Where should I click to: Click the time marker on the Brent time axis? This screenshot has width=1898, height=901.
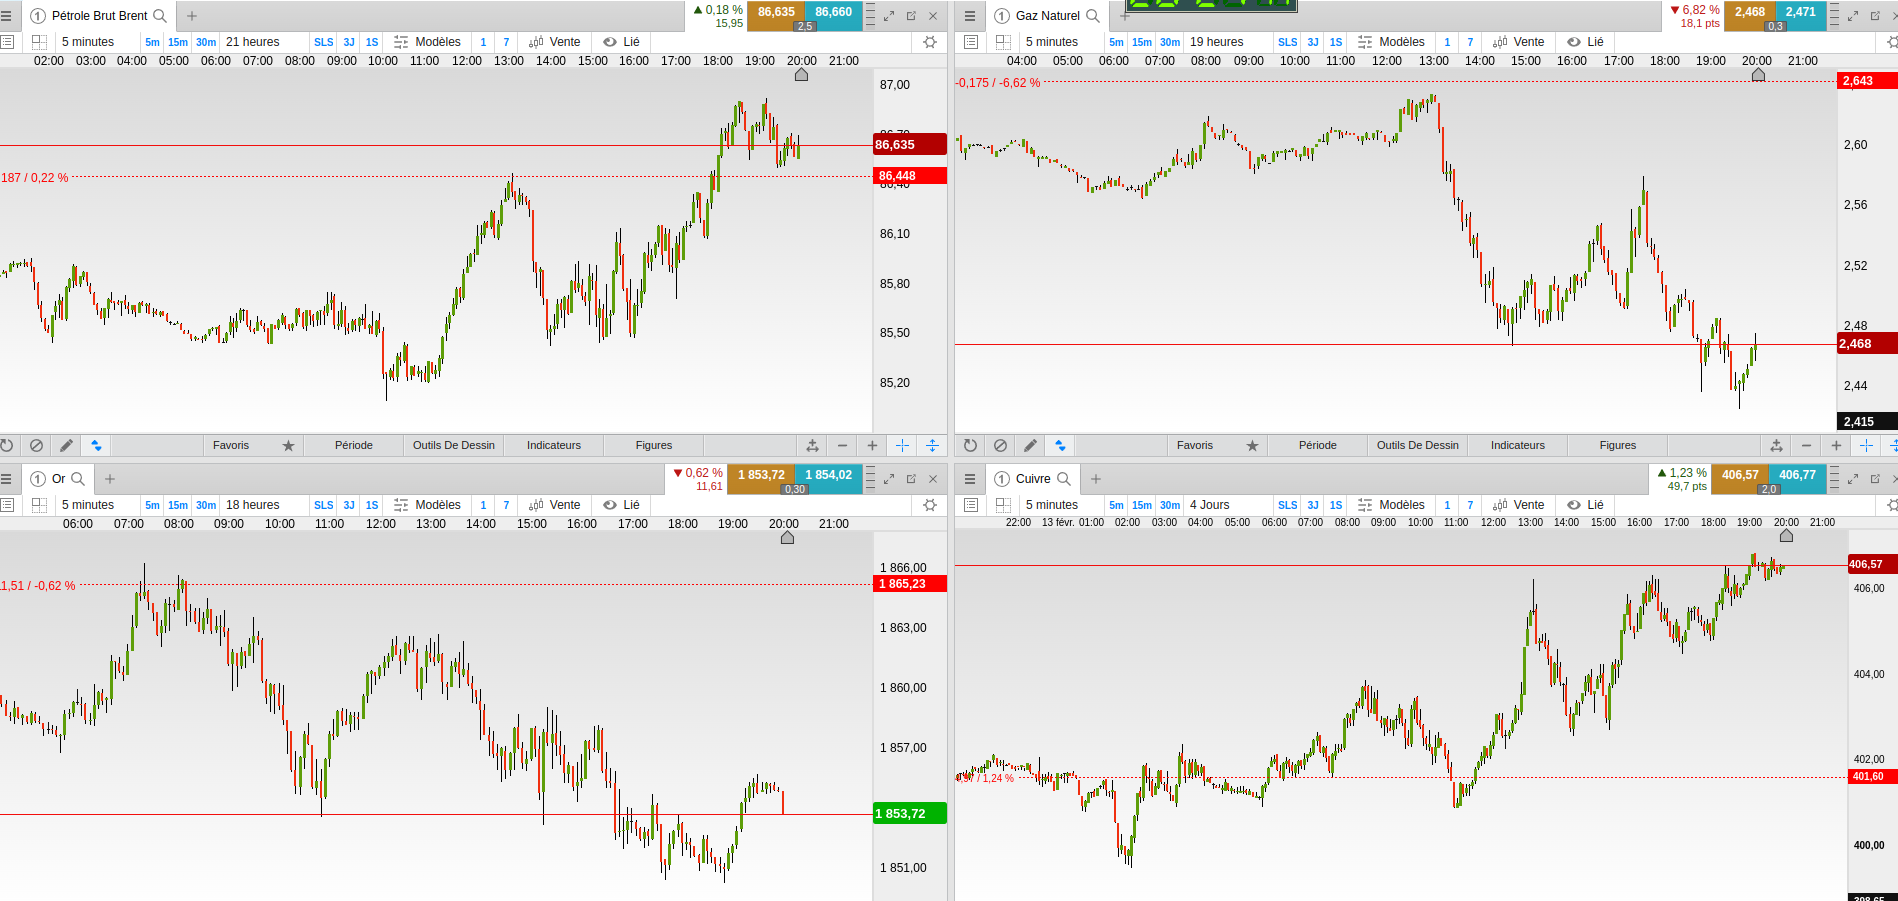(801, 75)
